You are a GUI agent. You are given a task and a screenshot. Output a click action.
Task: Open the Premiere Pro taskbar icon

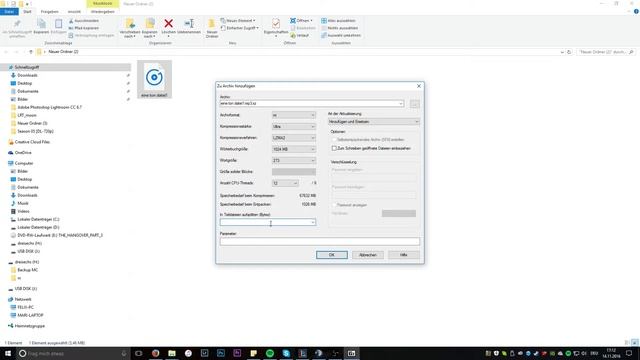click(237, 353)
